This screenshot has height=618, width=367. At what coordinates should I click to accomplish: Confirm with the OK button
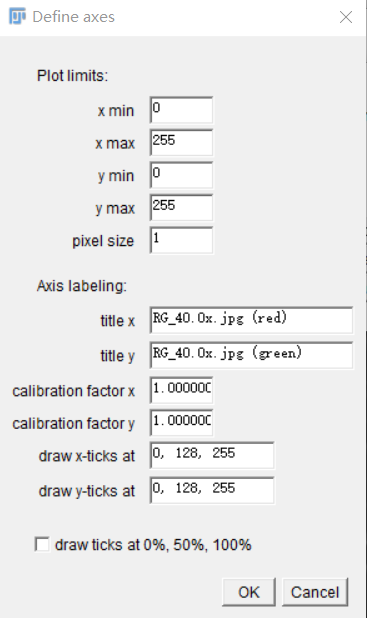[249, 592]
